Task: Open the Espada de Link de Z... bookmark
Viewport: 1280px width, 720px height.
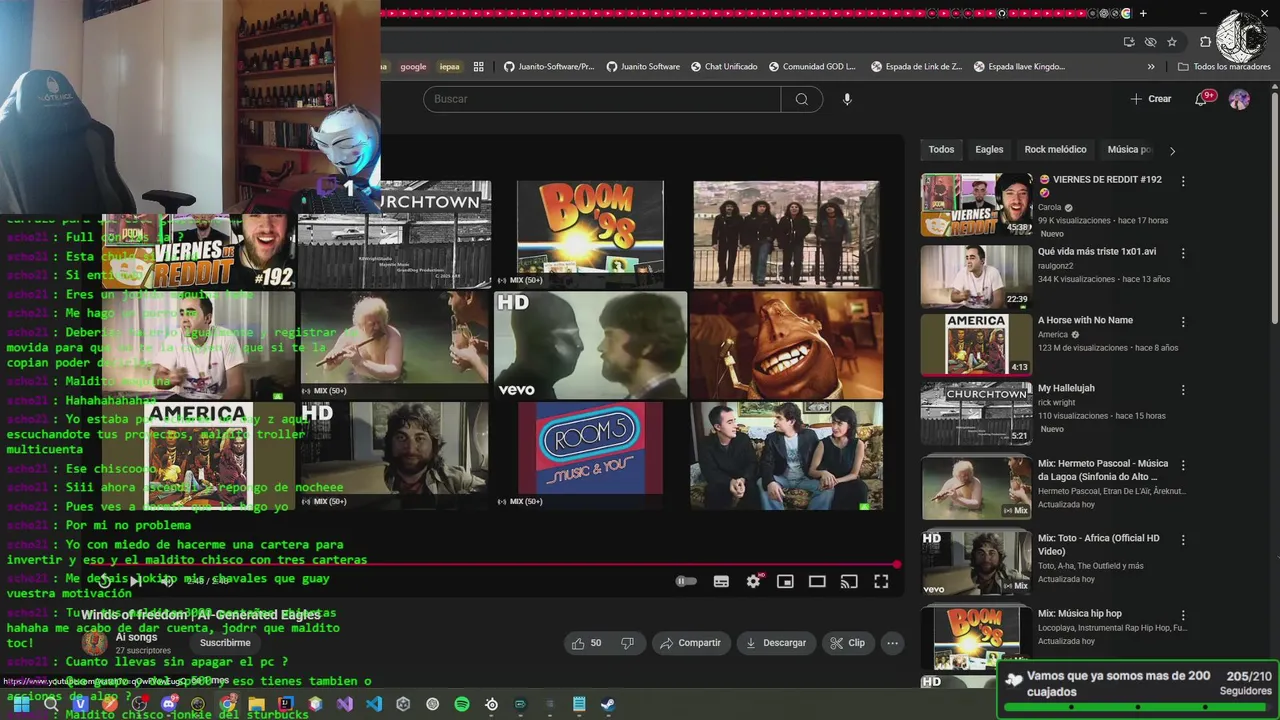Action: tap(916, 67)
